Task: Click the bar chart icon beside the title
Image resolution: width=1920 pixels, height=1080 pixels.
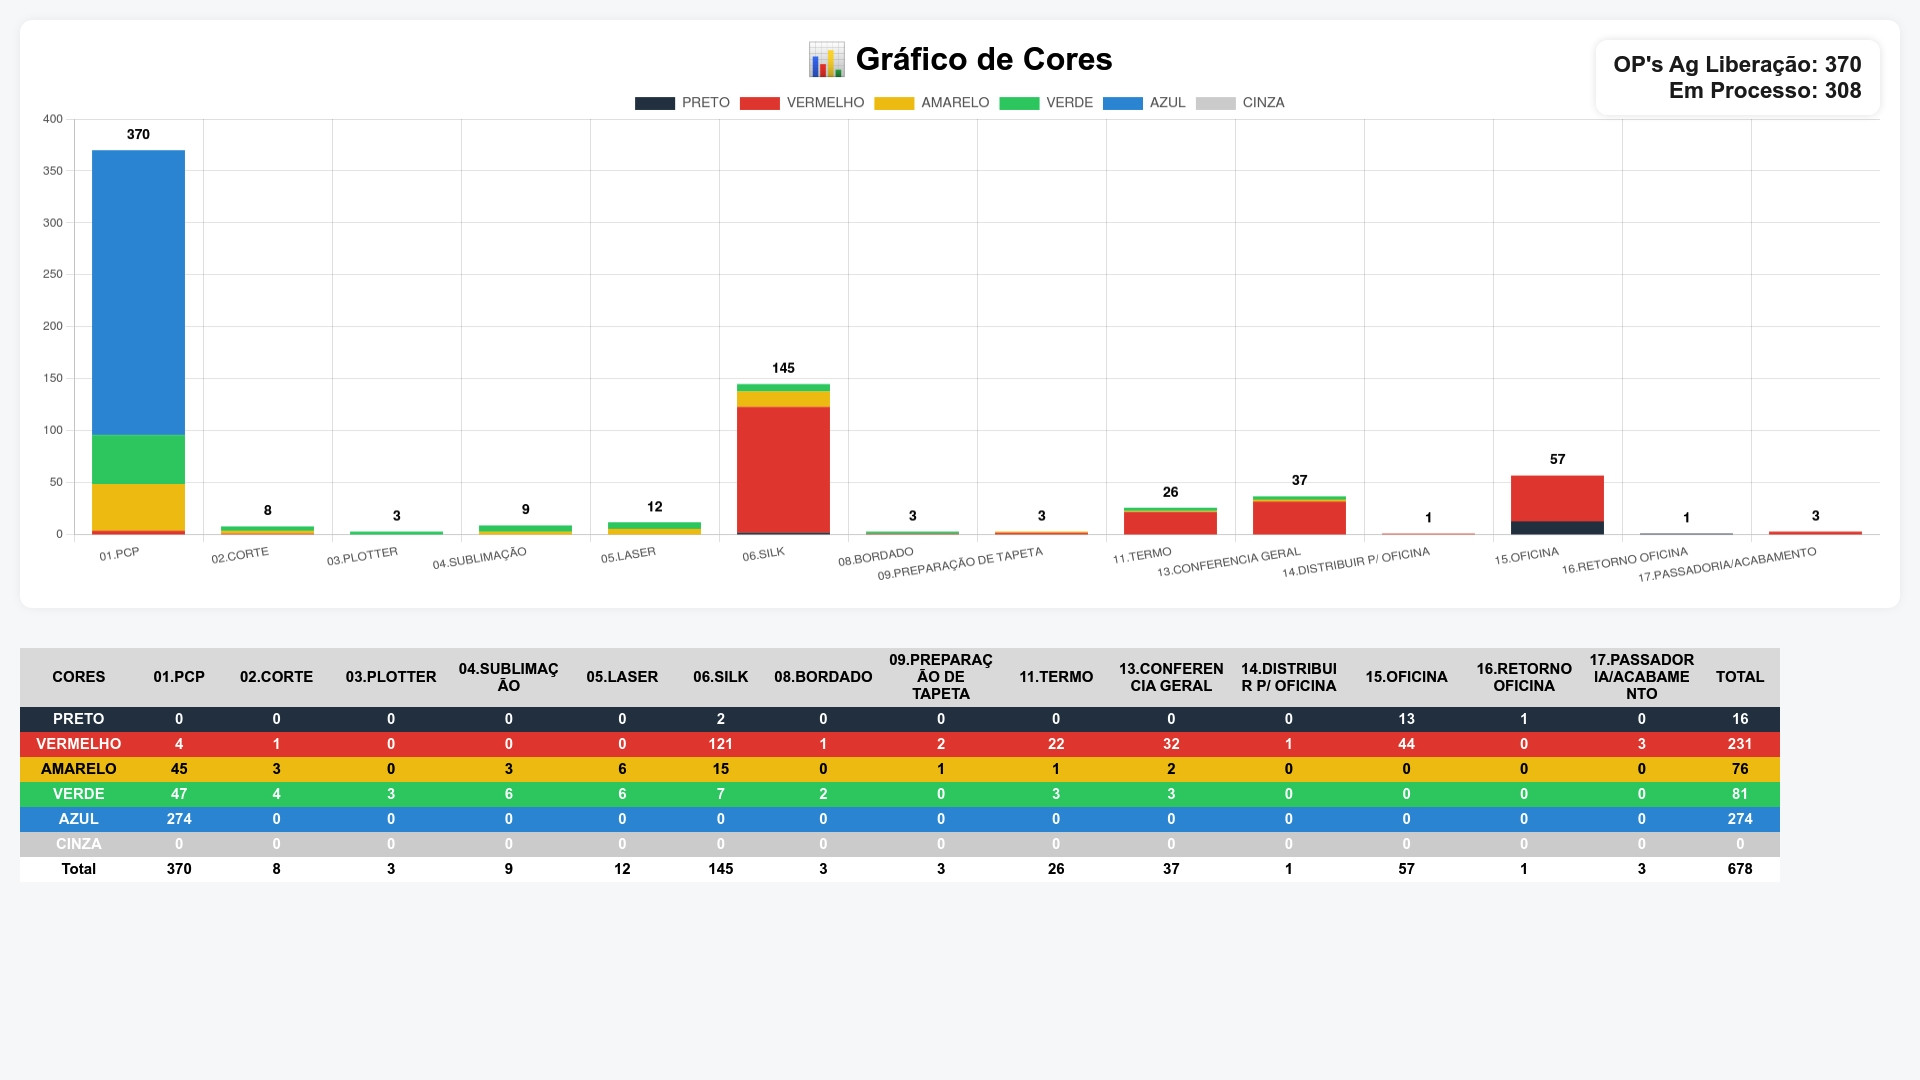Action: (x=826, y=60)
